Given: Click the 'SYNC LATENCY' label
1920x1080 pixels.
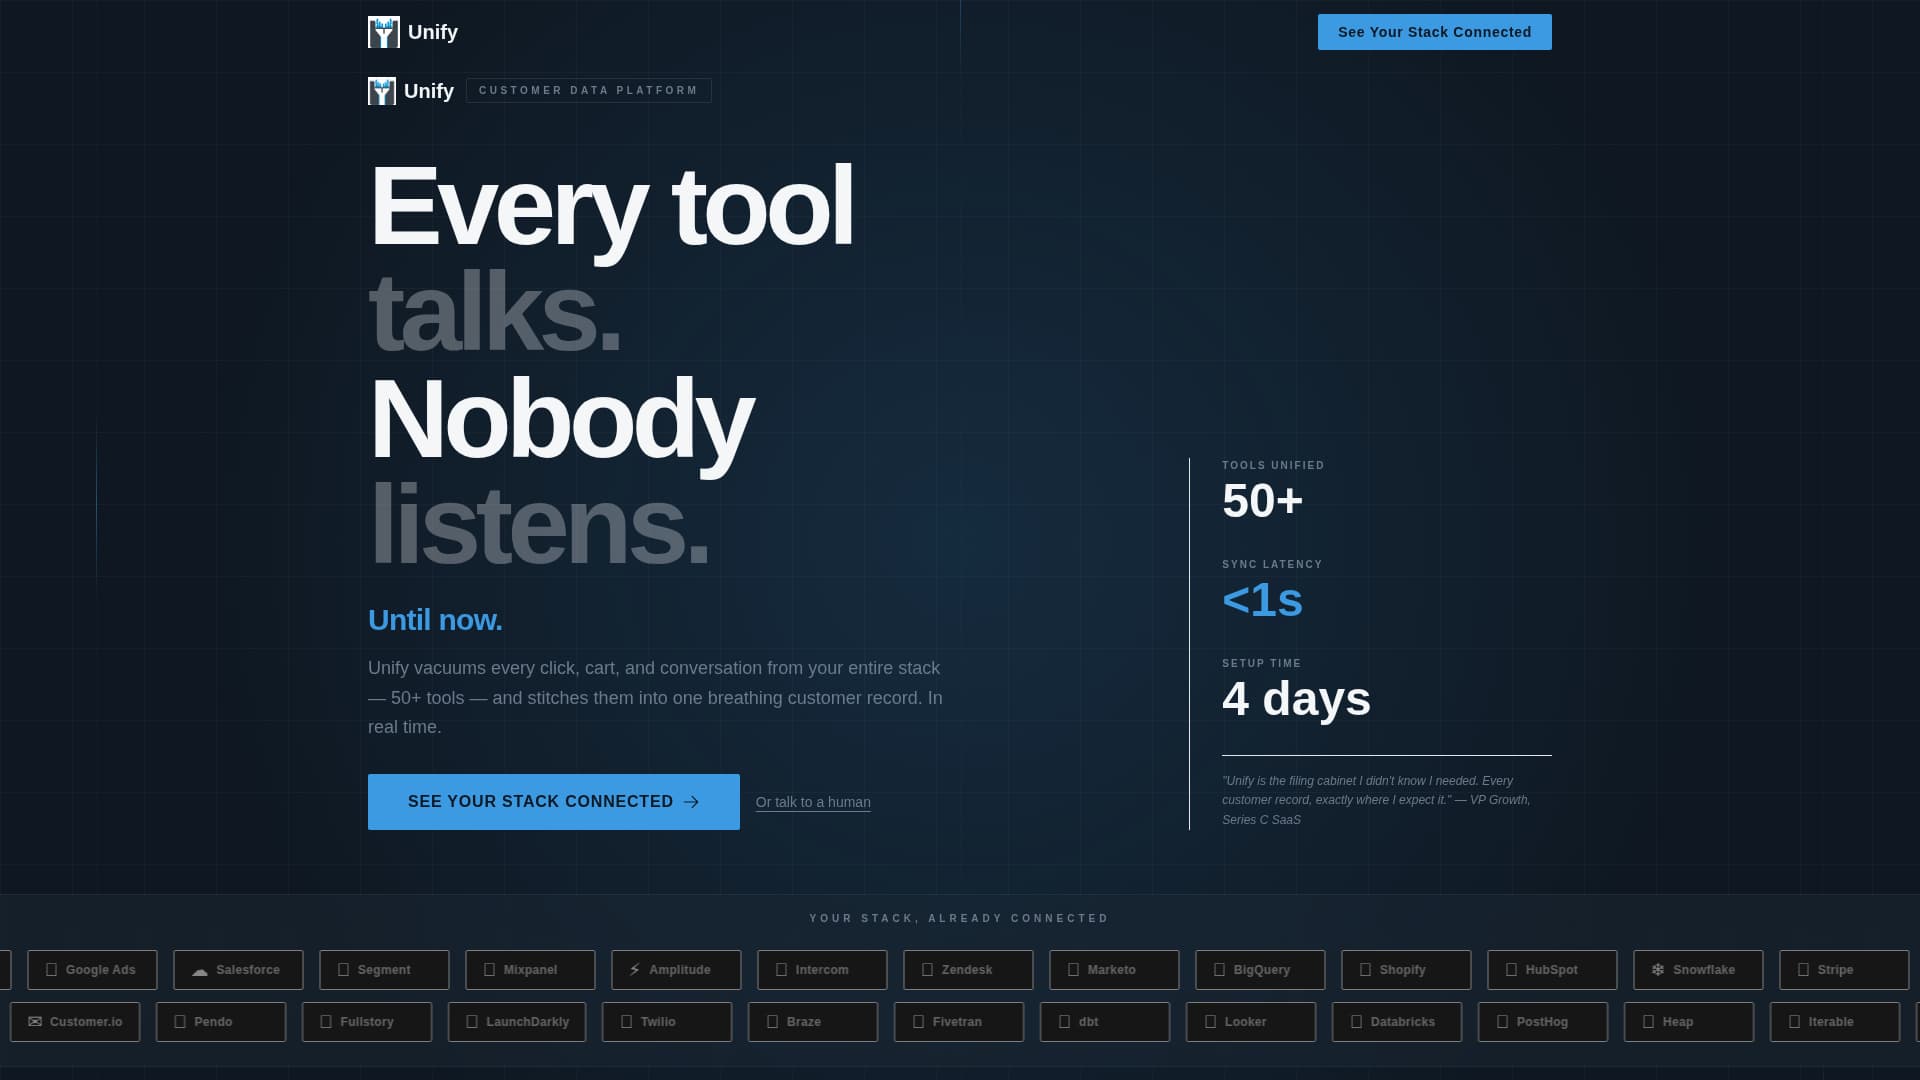Looking at the screenshot, I should [x=1272, y=564].
